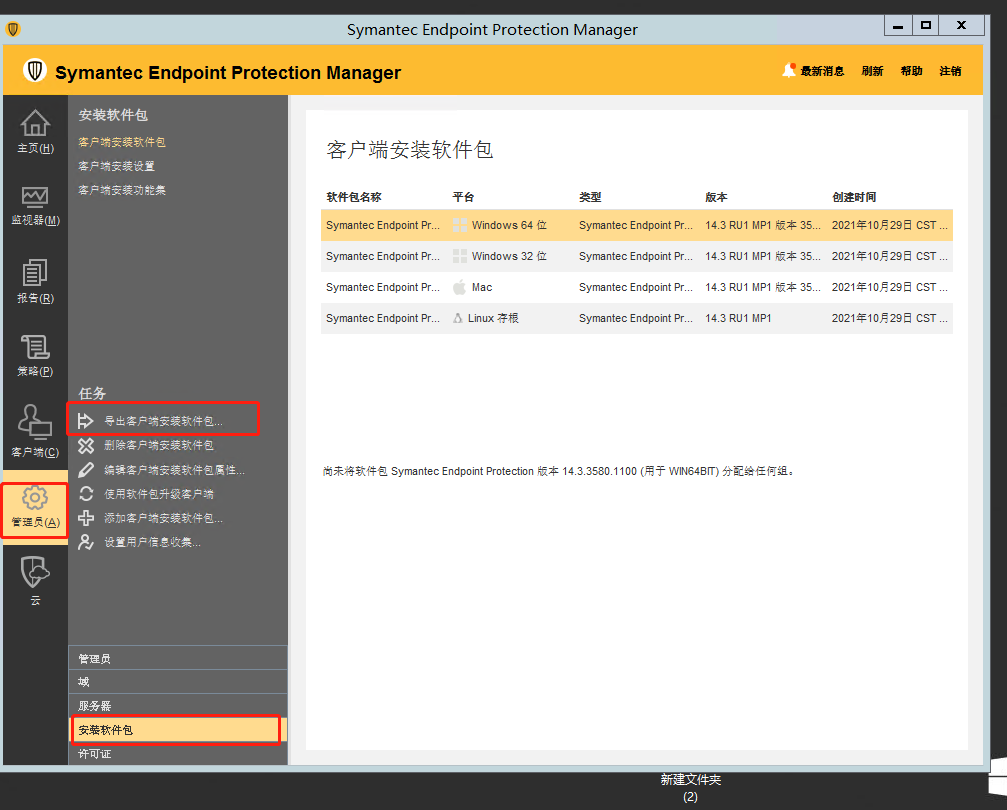Click the edit package properties pencil icon
The image size is (1007, 810).
85,470
